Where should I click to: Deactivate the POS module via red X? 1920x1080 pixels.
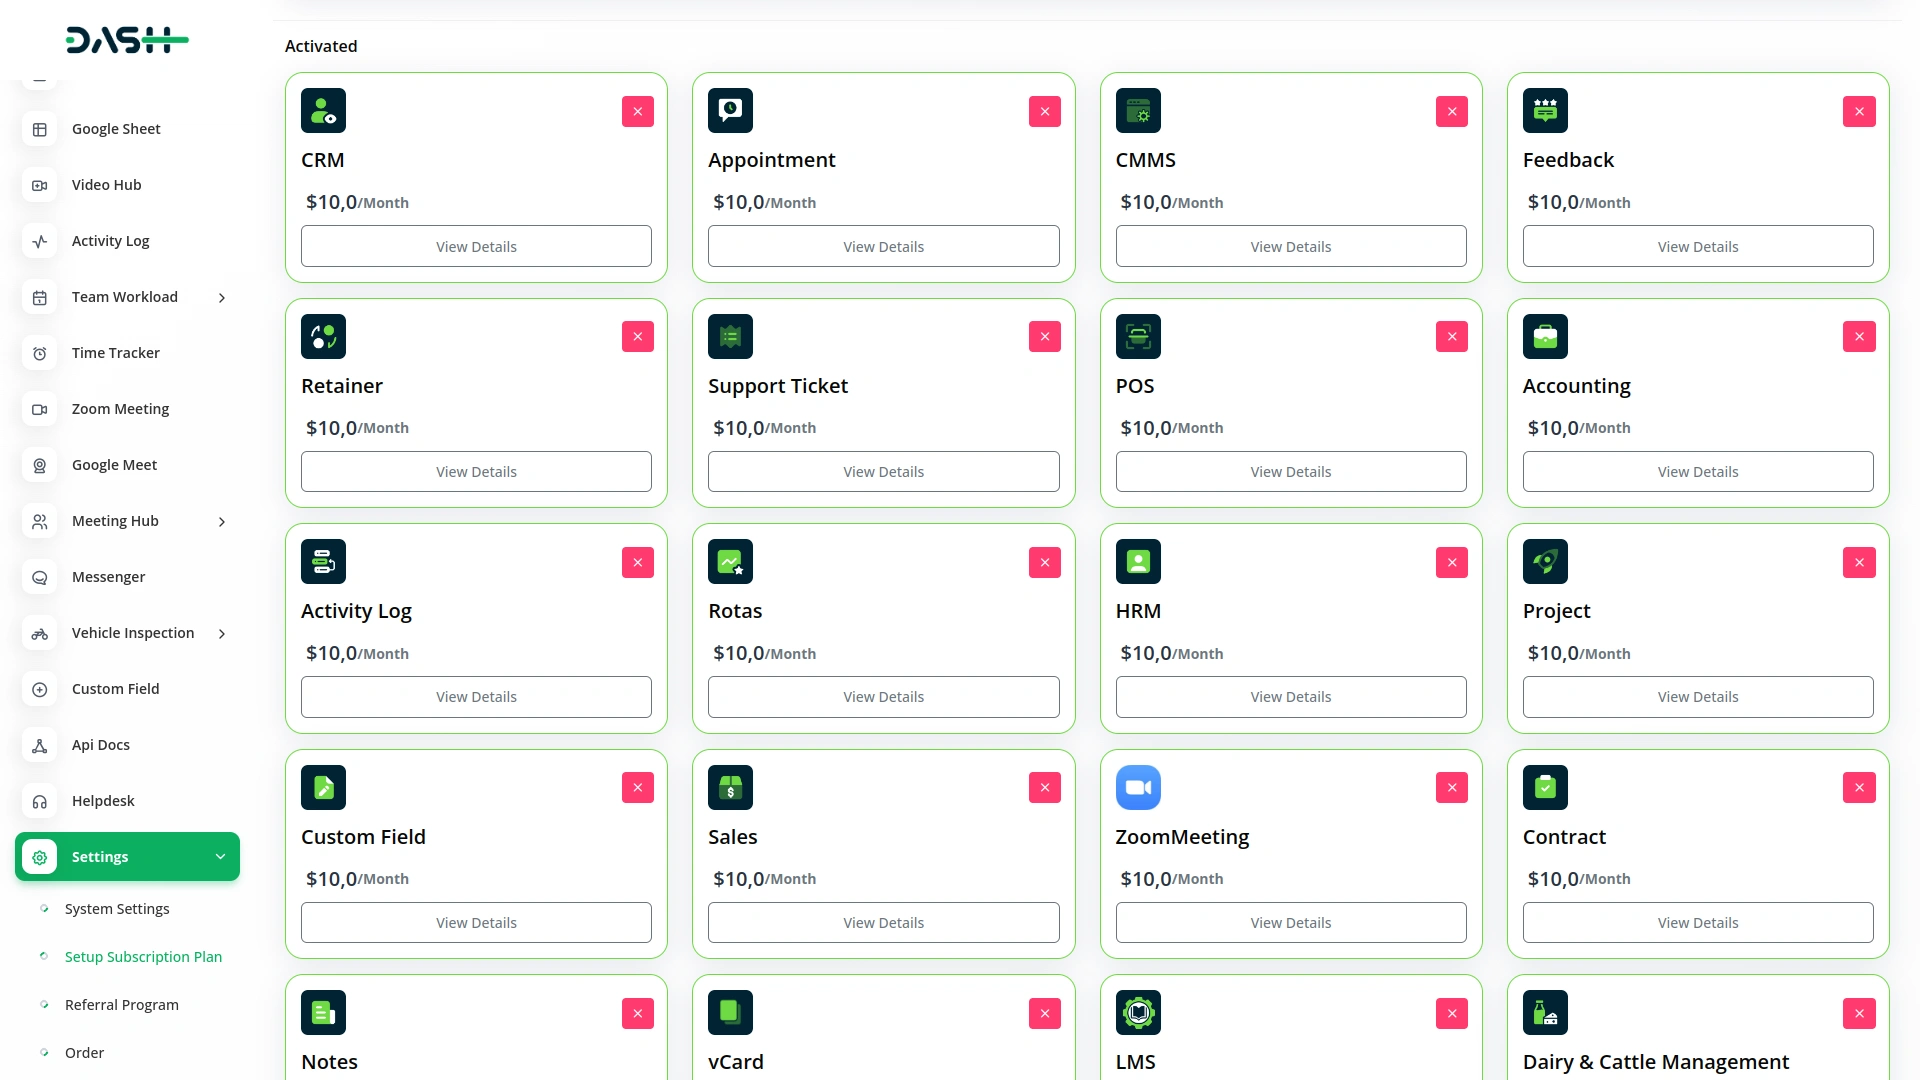(1451, 337)
